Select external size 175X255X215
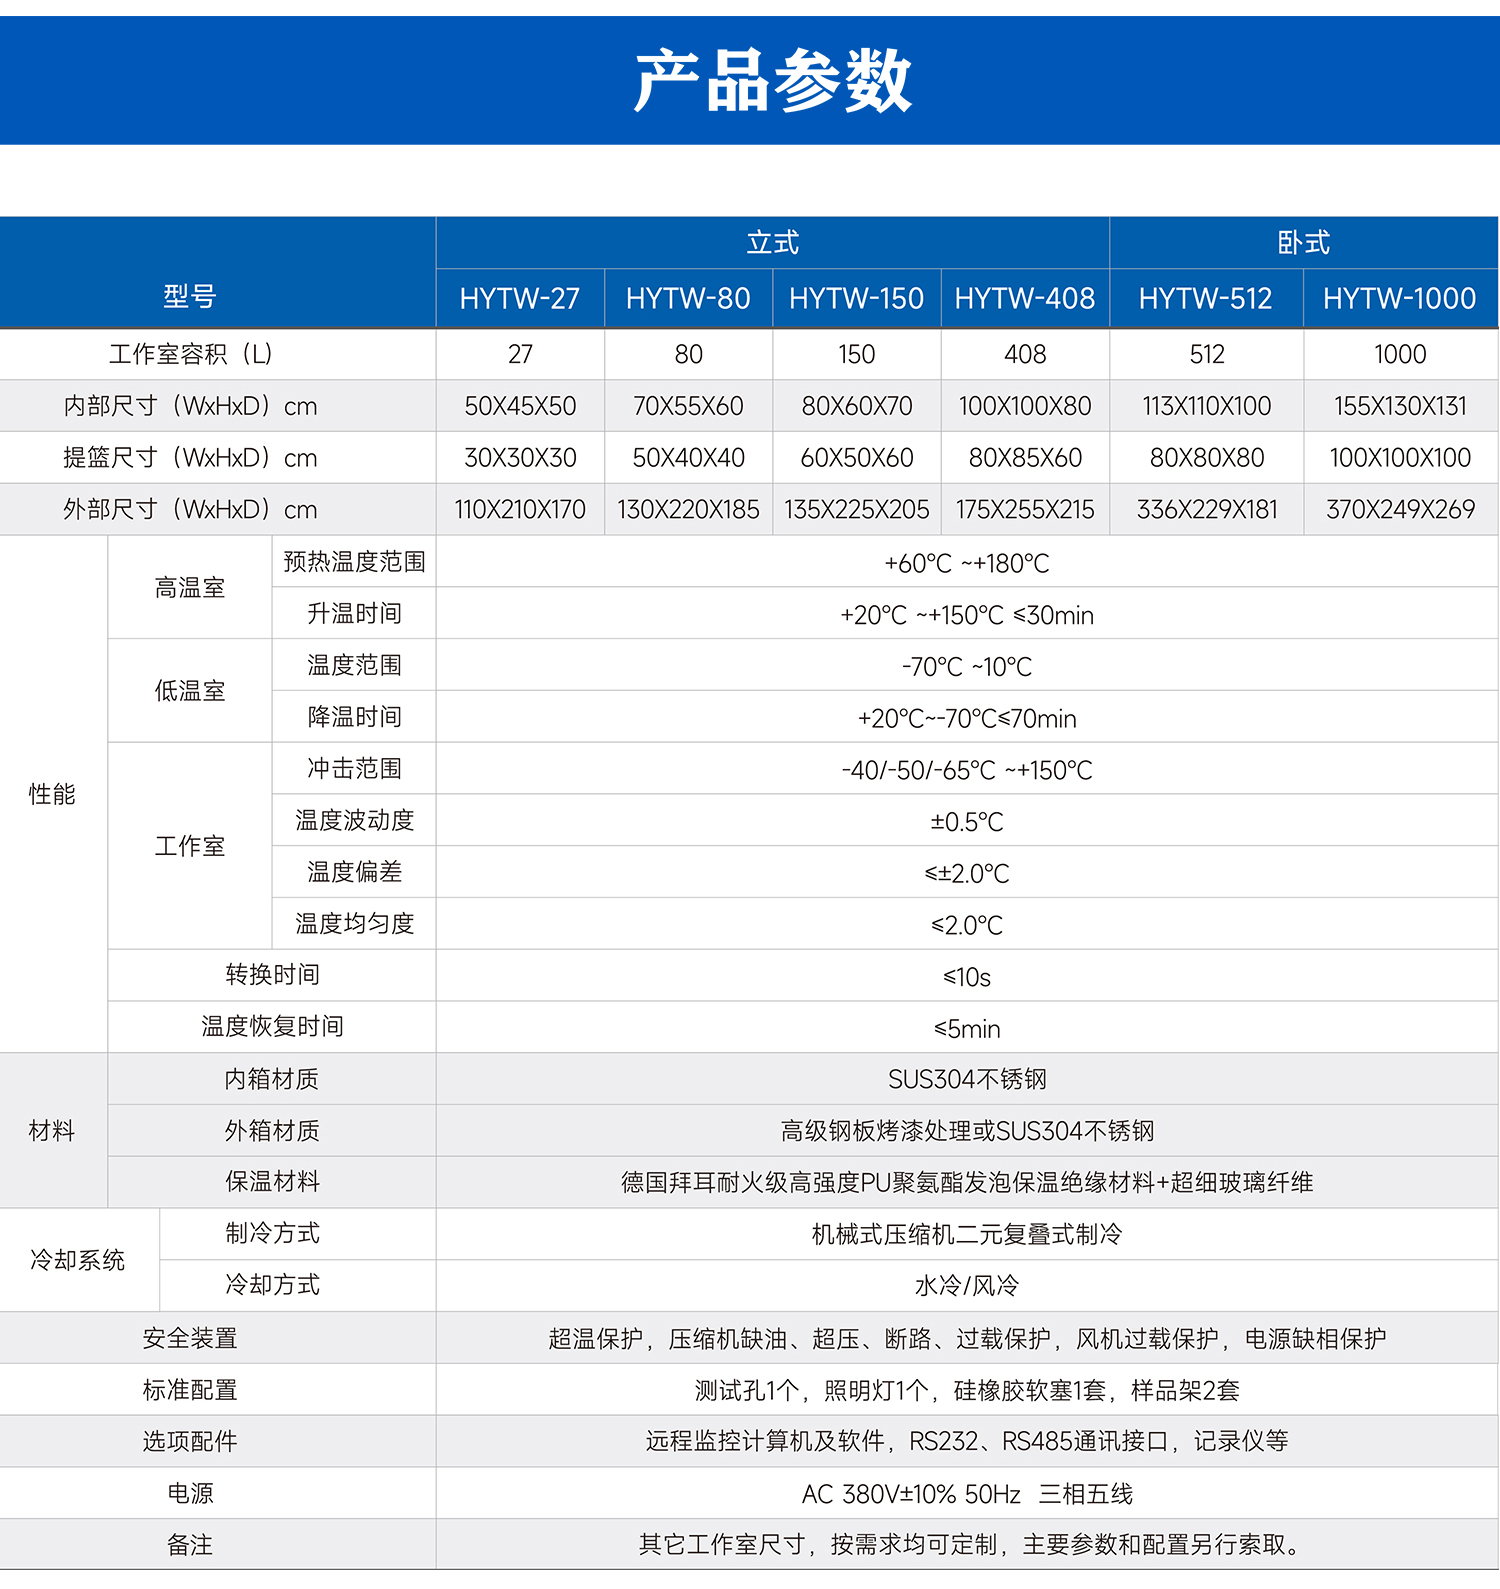 (x=1025, y=510)
